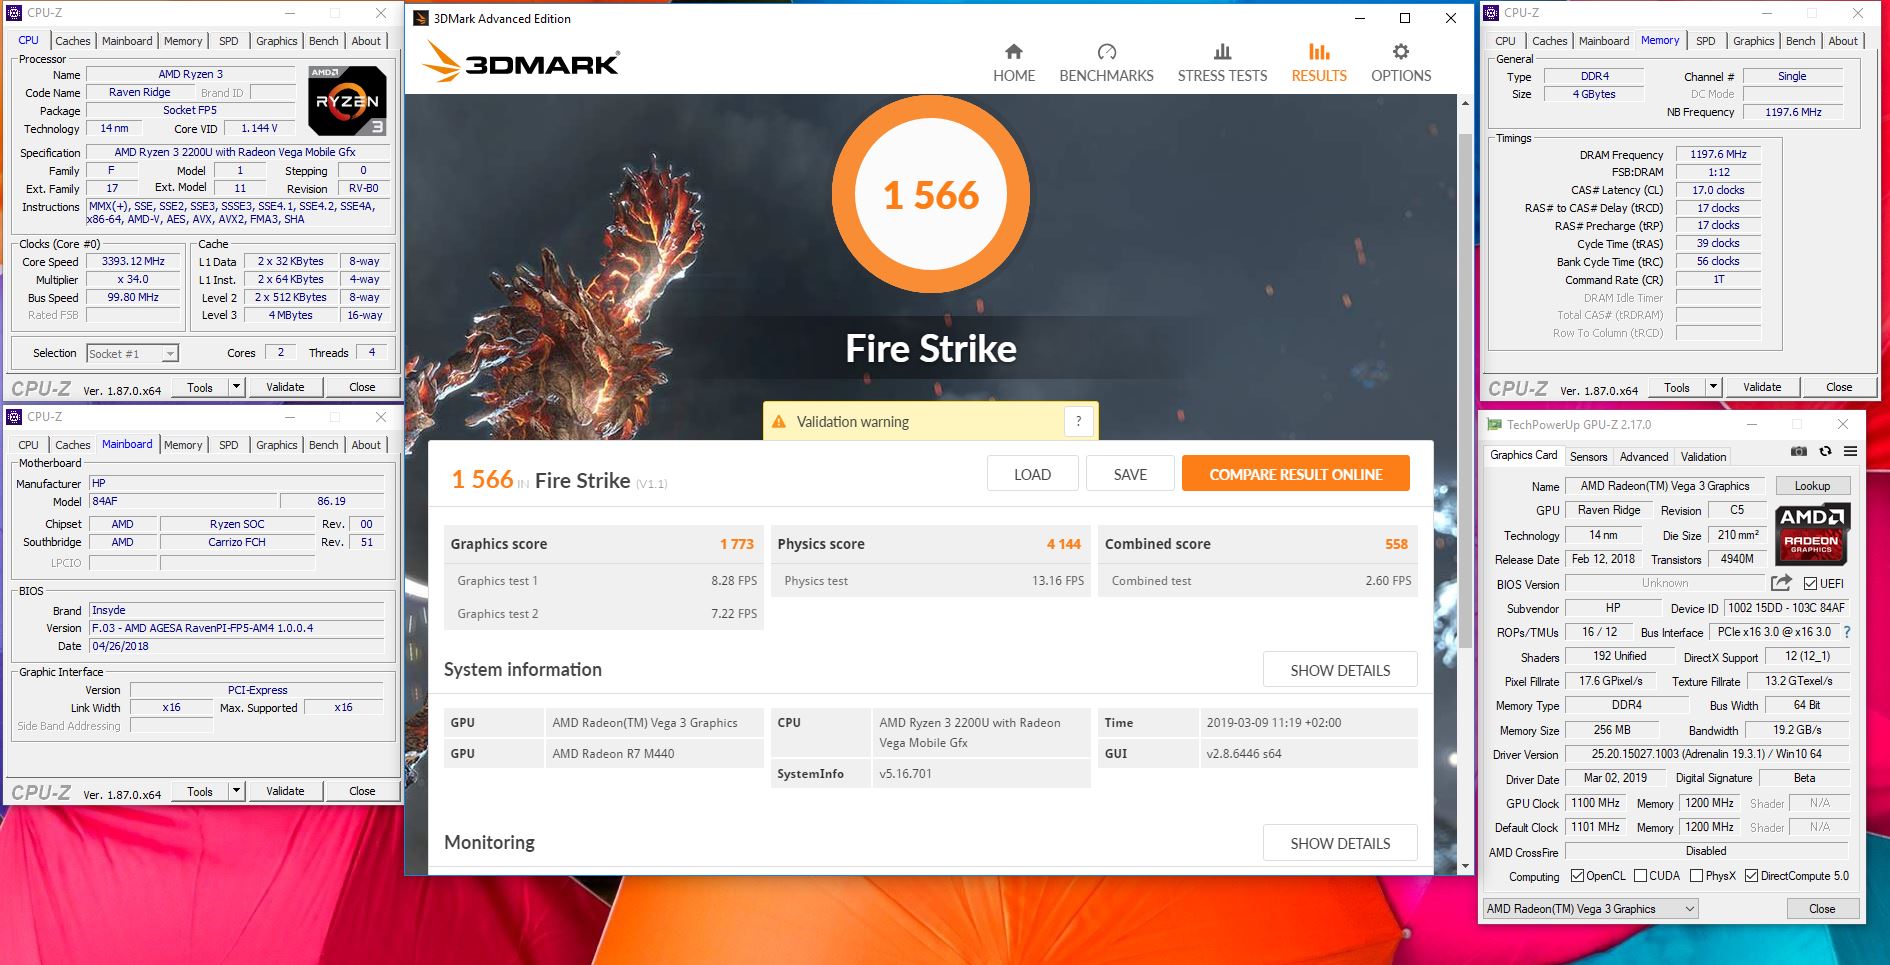This screenshot has height=965, width=1890.
Task: Click the Ryzen 3 logo in CPU-Z
Action: pyautogui.click(x=347, y=101)
